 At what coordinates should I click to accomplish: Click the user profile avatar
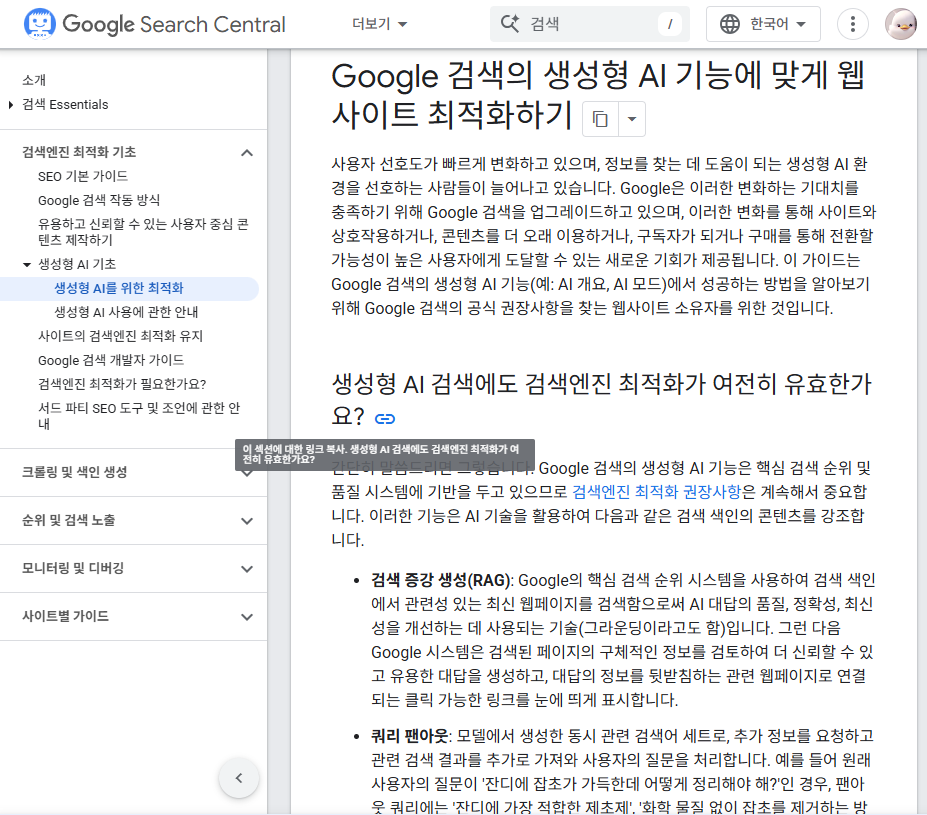coord(900,24)
